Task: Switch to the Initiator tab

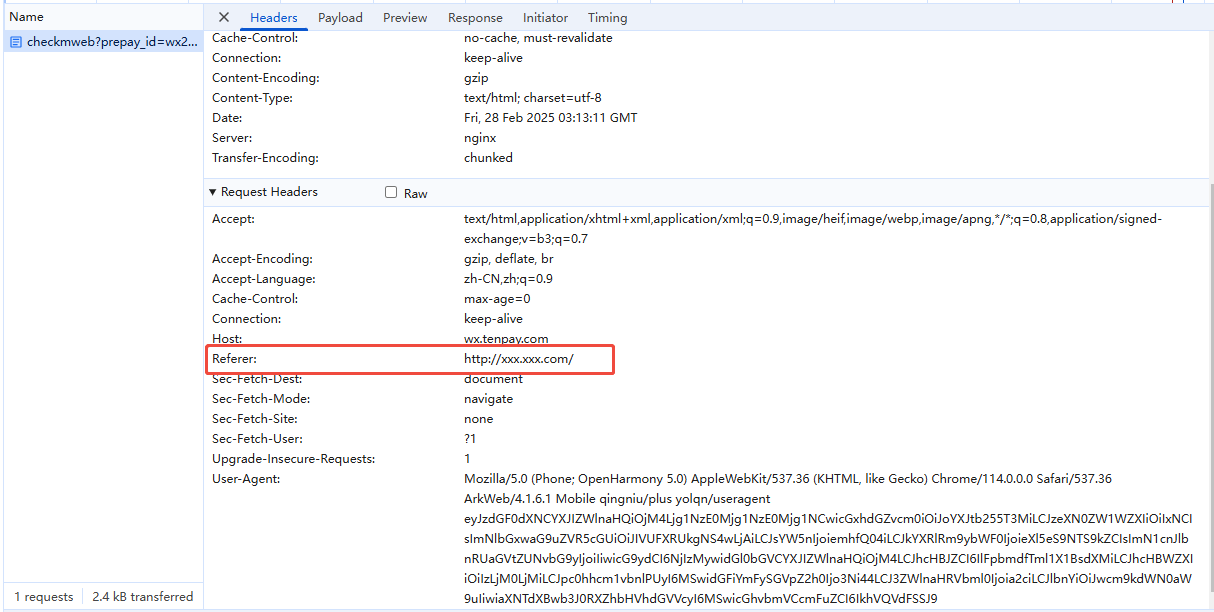Action: pos(545,17)
